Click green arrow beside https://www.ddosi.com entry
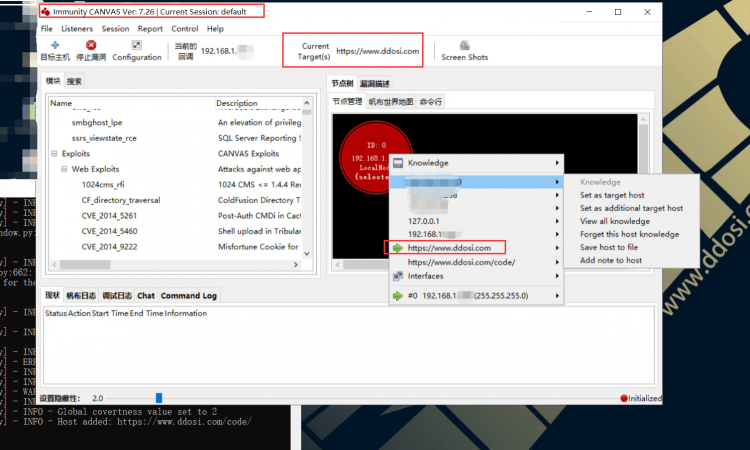This screenshot has height=450, width=750. click(x=398, y=248)
